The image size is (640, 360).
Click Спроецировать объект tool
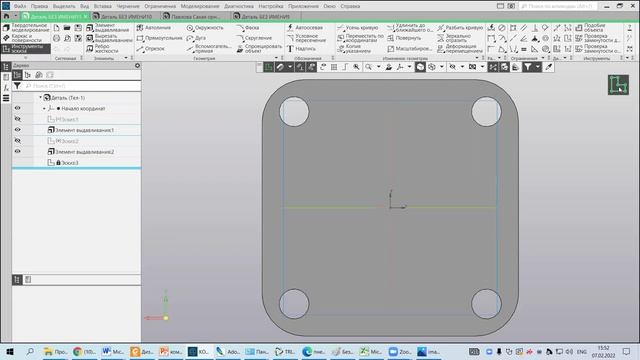259,49
